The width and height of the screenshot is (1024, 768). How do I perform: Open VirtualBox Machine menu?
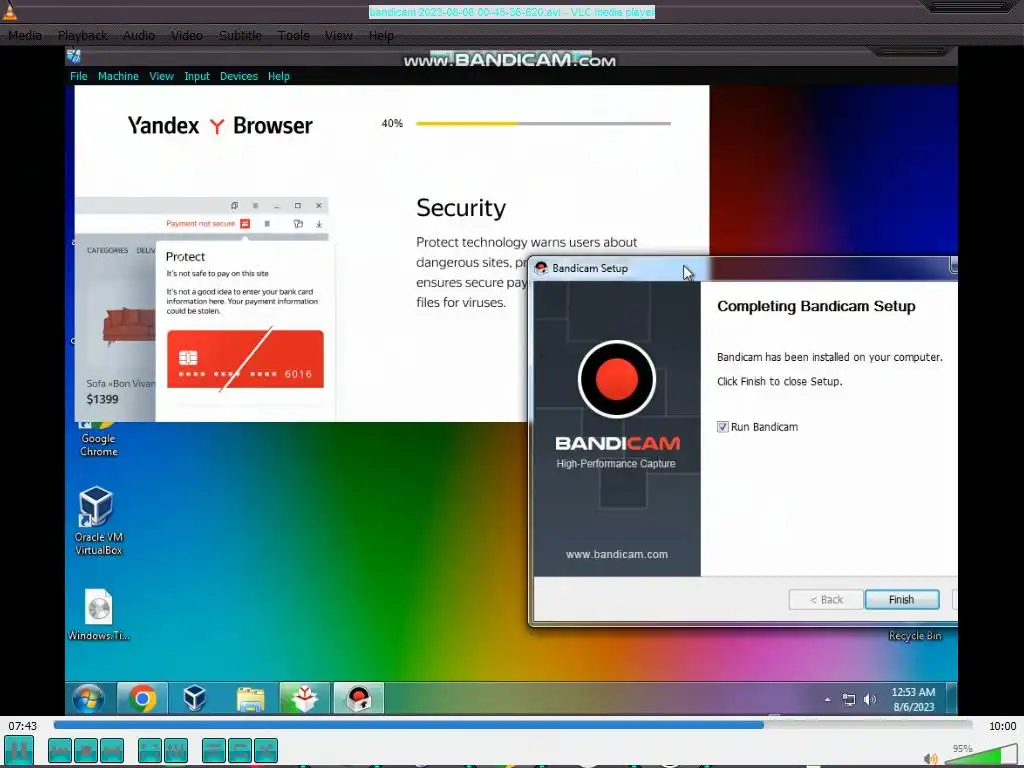click(118, 76)
